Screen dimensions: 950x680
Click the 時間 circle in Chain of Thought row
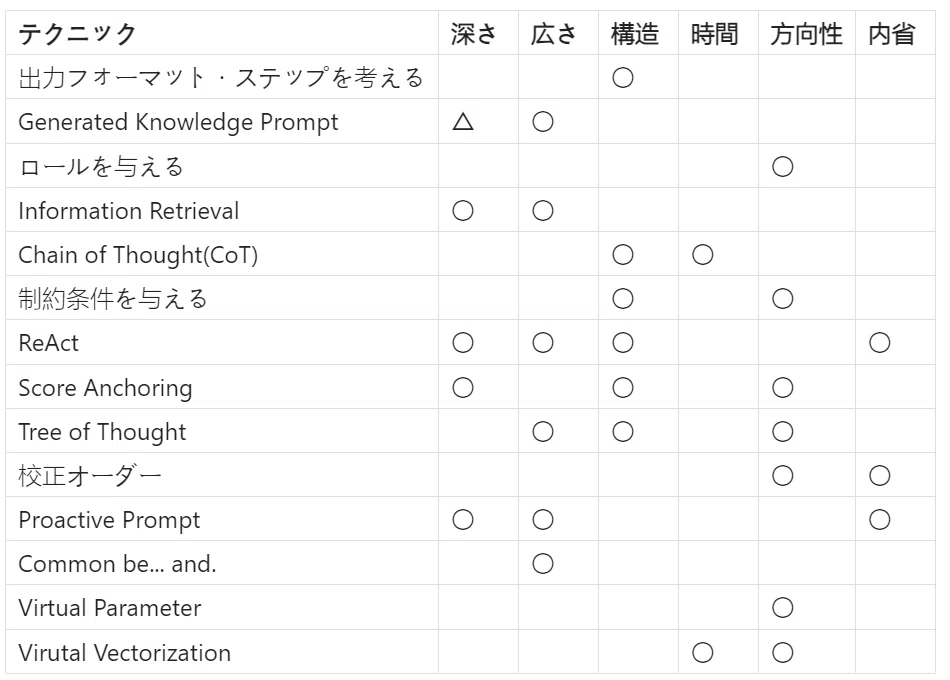tap(703, 255)
